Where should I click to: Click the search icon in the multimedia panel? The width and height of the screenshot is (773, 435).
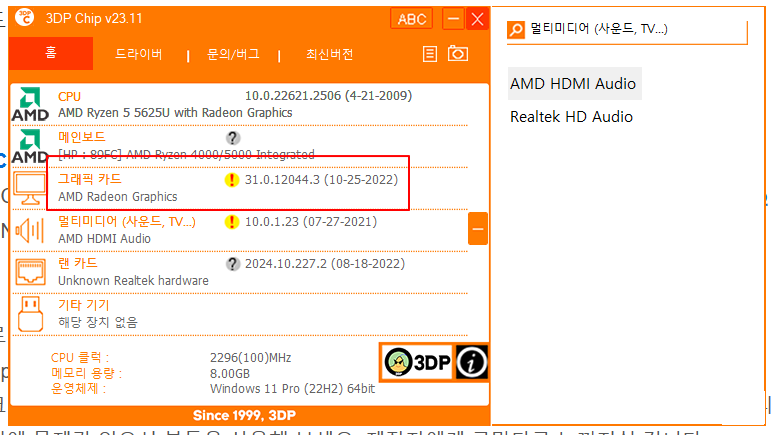pyautogui.click(x=516, y=30)
